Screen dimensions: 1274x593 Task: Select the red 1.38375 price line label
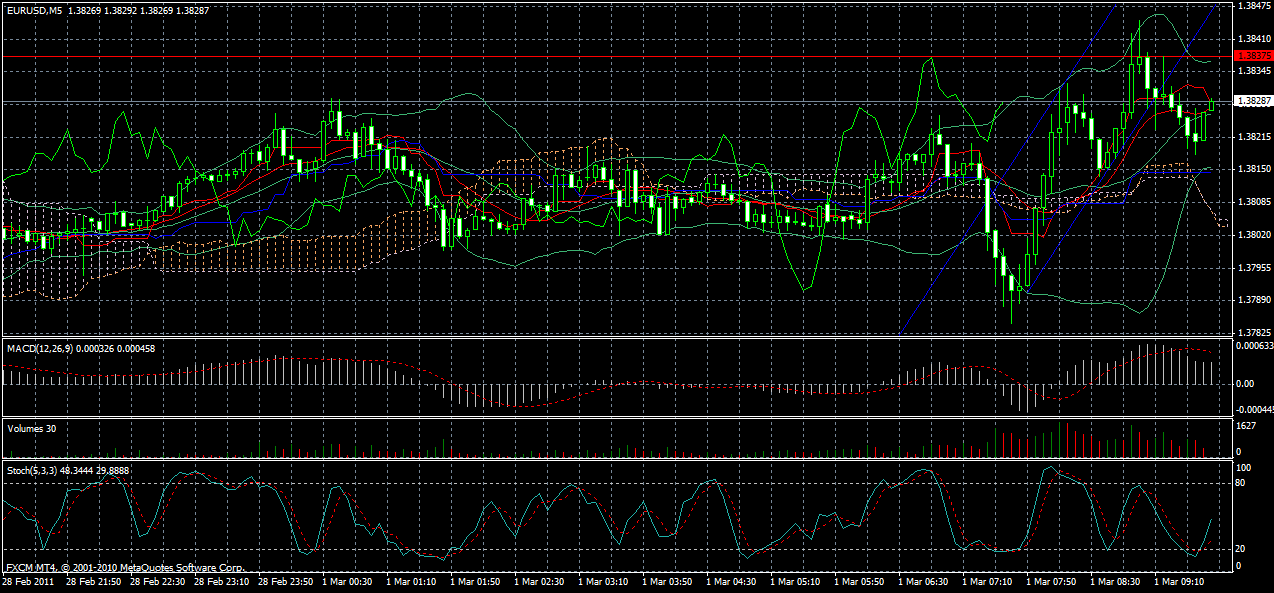pos(1253,57)
